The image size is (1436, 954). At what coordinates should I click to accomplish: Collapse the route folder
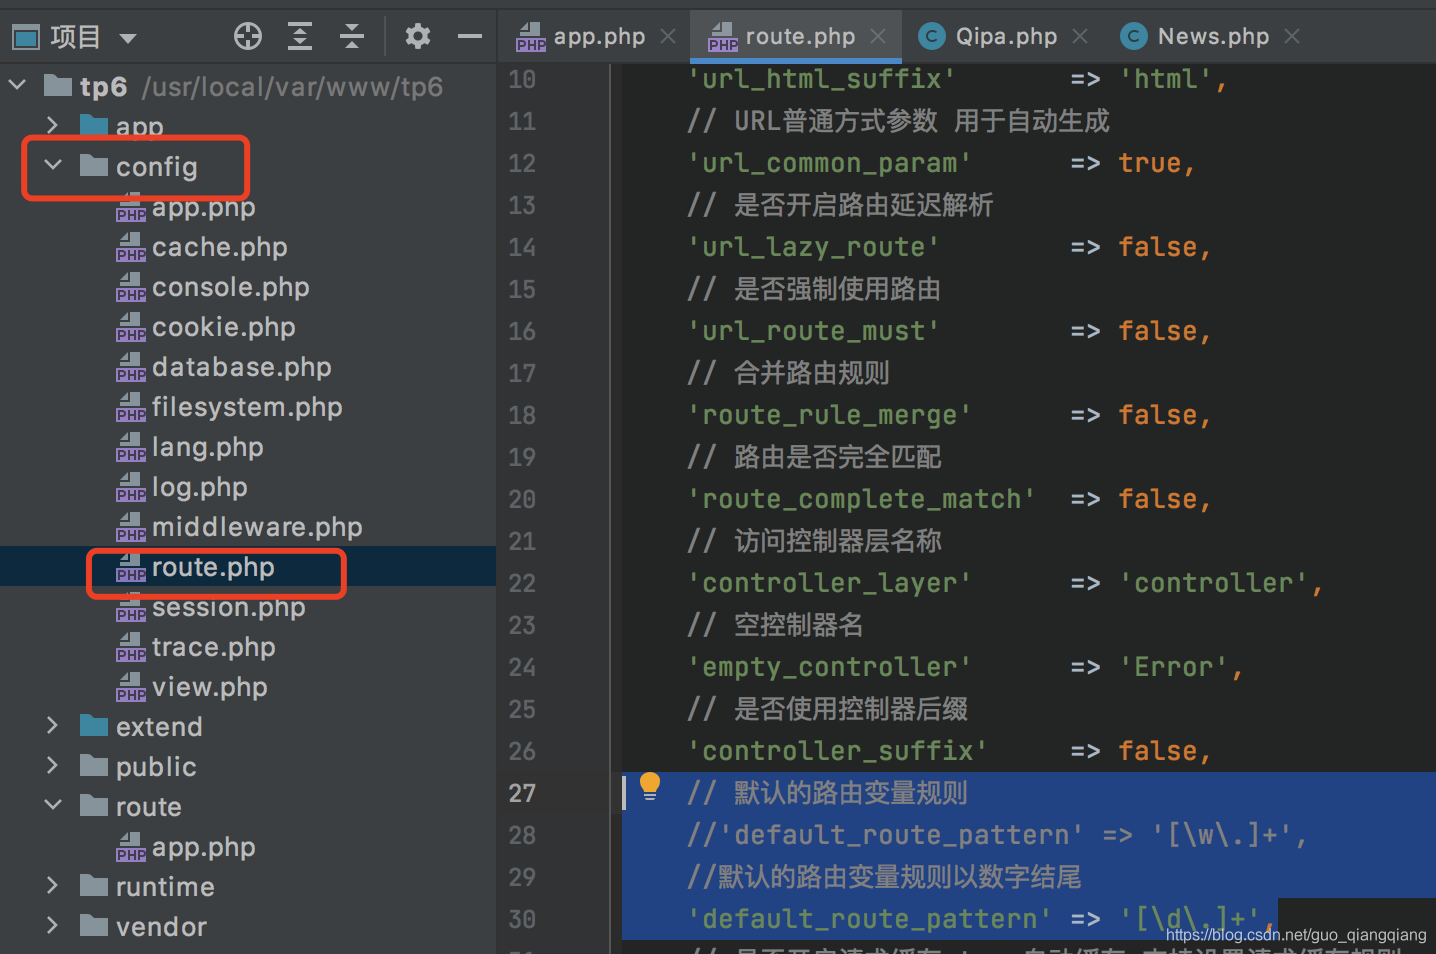(x=53, y=805)
